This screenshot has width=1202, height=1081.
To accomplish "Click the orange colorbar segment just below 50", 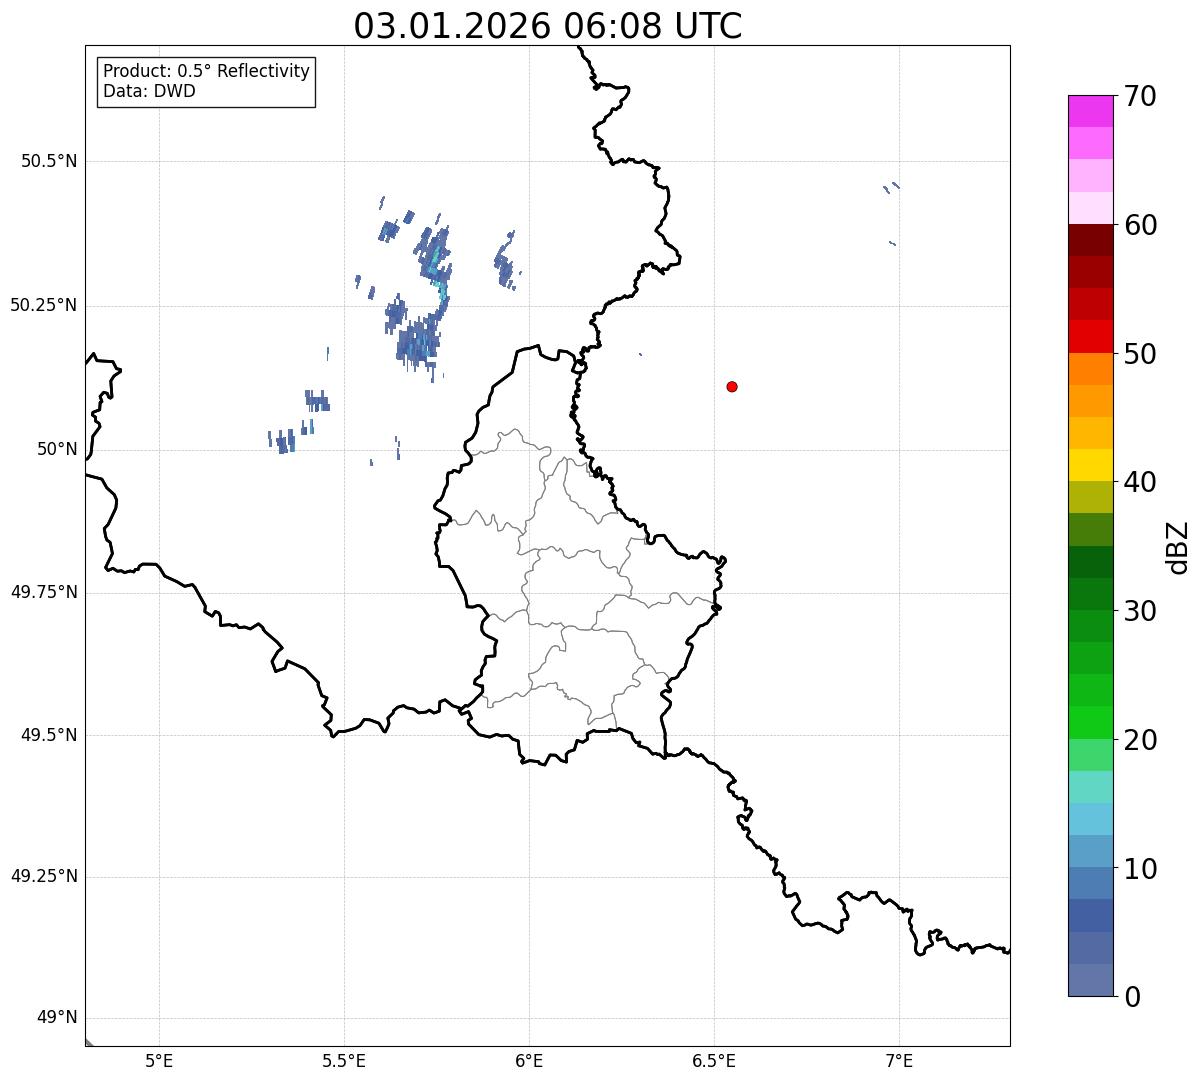I will (1091, 369).
